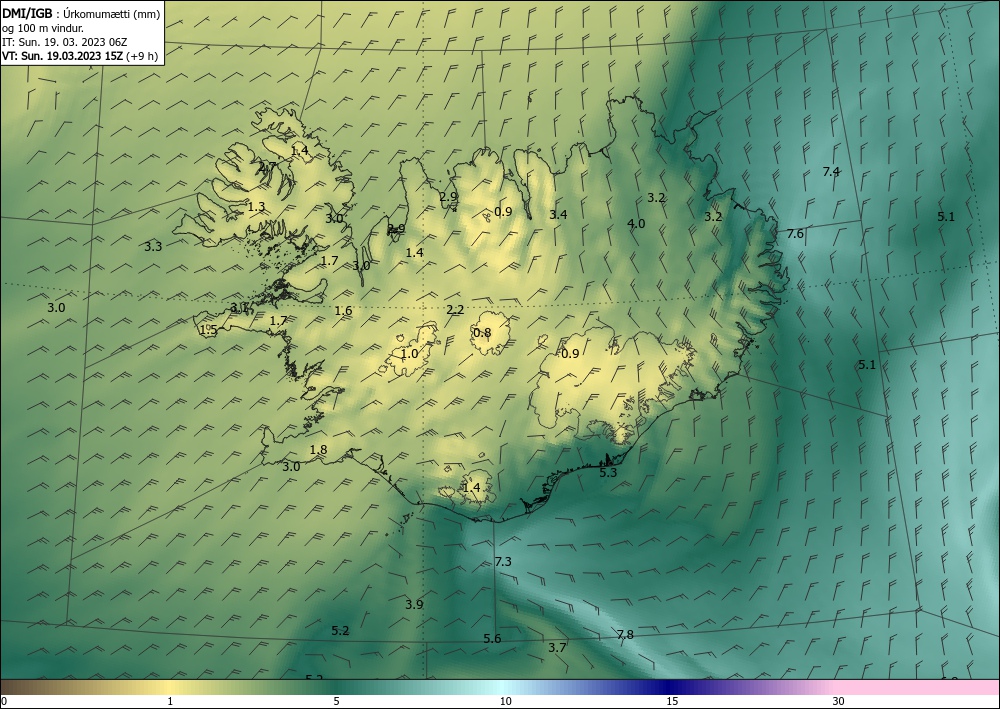The image size is (1000, 709).
Task: Click the 7.3 value south of Iceland
Action: point(503,561)
